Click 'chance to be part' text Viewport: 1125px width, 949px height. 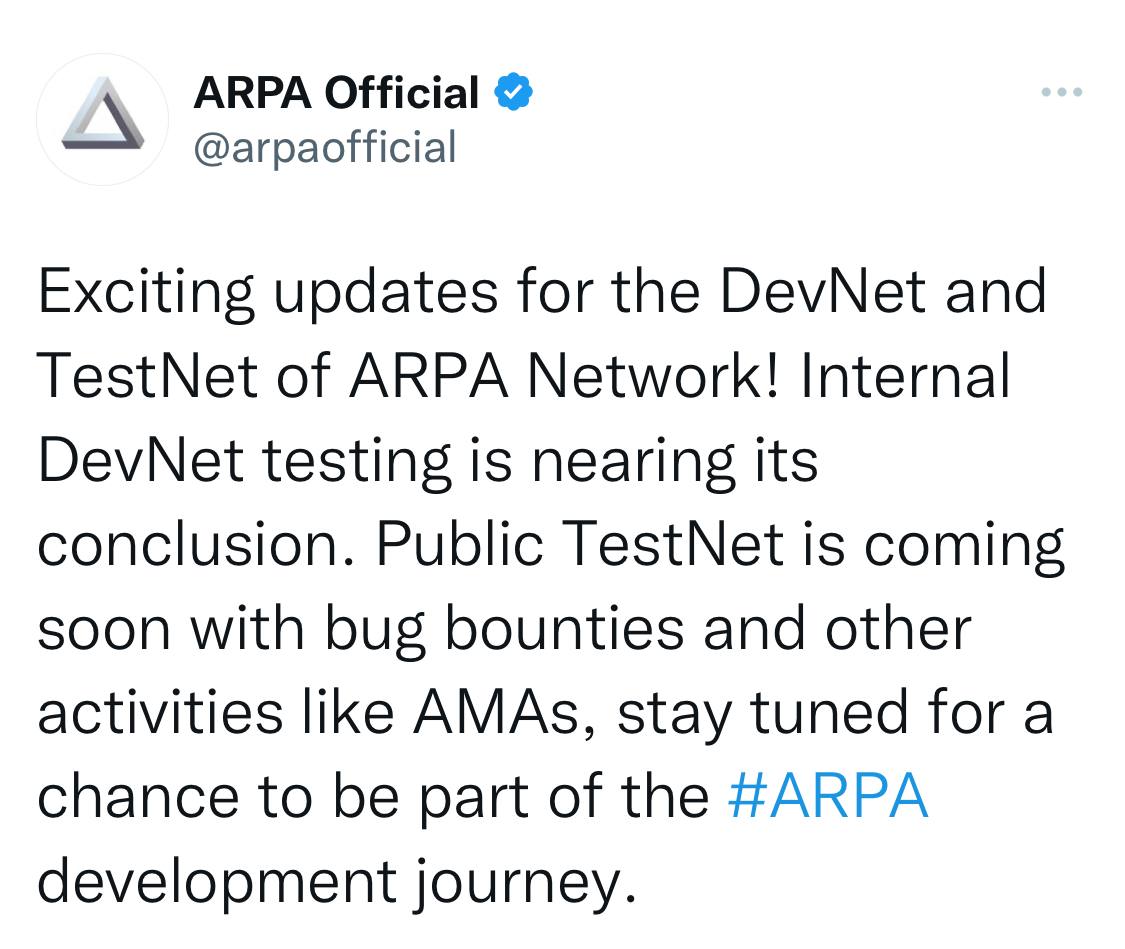coord(283,798)
